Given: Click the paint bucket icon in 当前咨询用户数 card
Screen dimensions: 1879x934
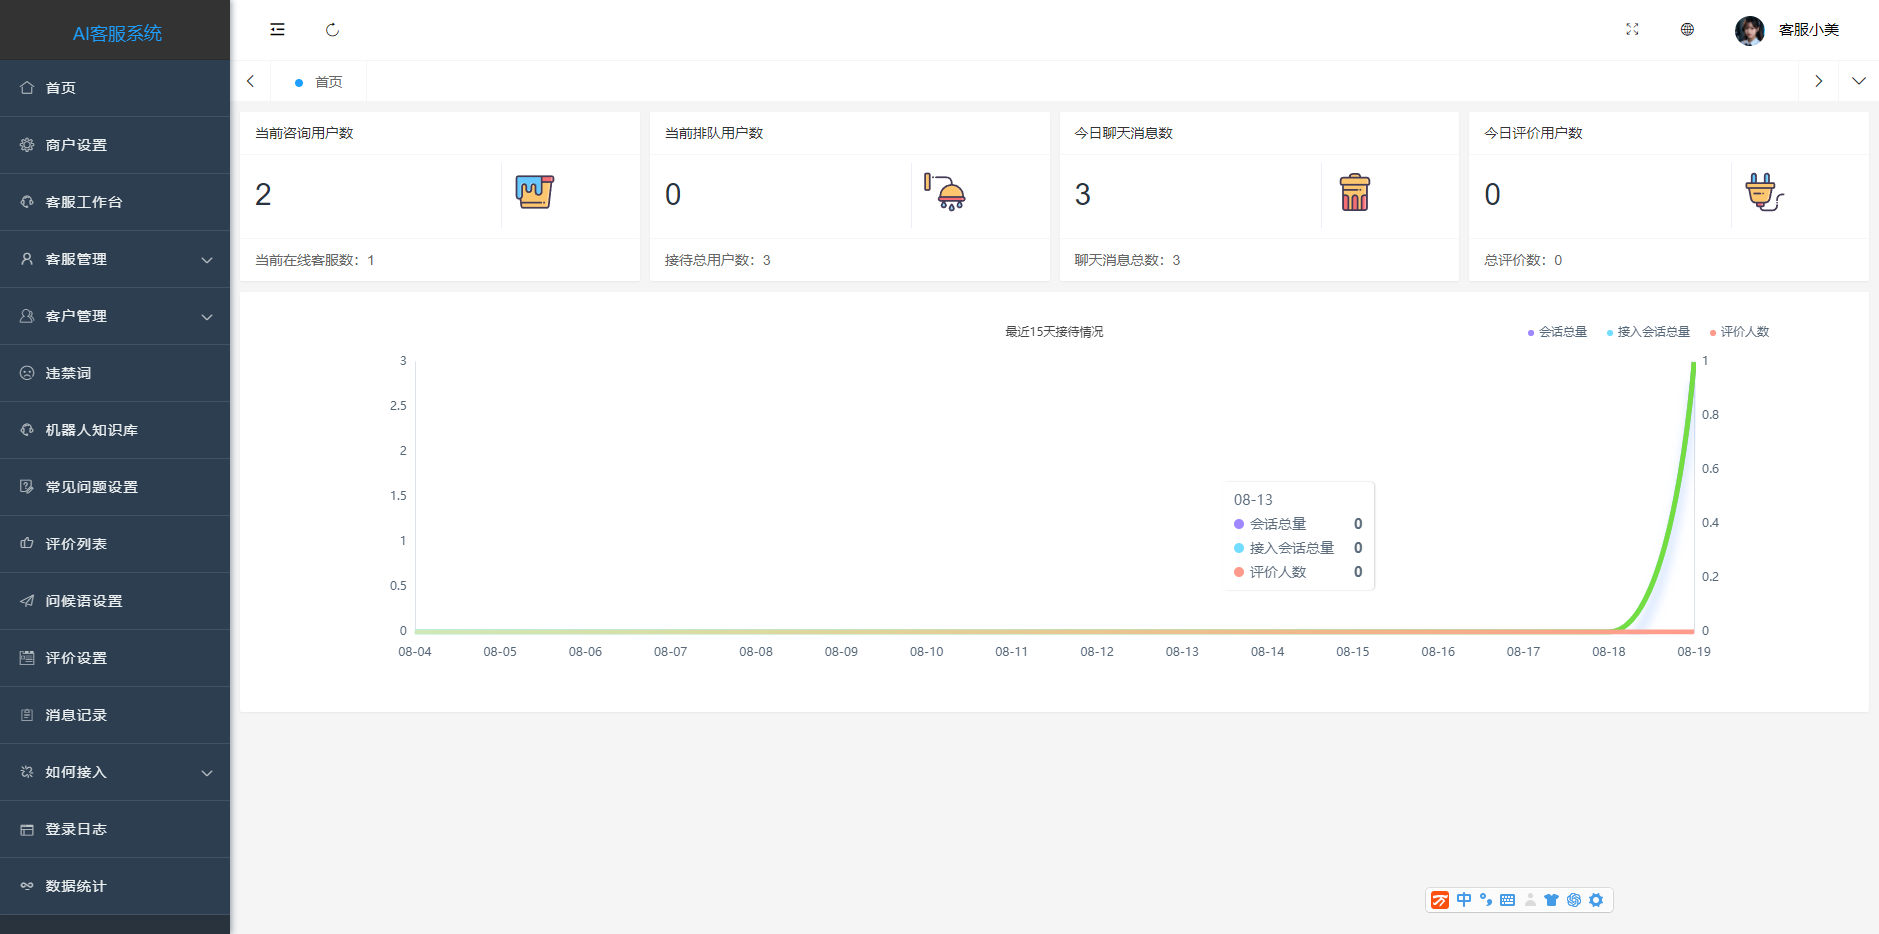Looking at the screenshot, I should point(535,192).
